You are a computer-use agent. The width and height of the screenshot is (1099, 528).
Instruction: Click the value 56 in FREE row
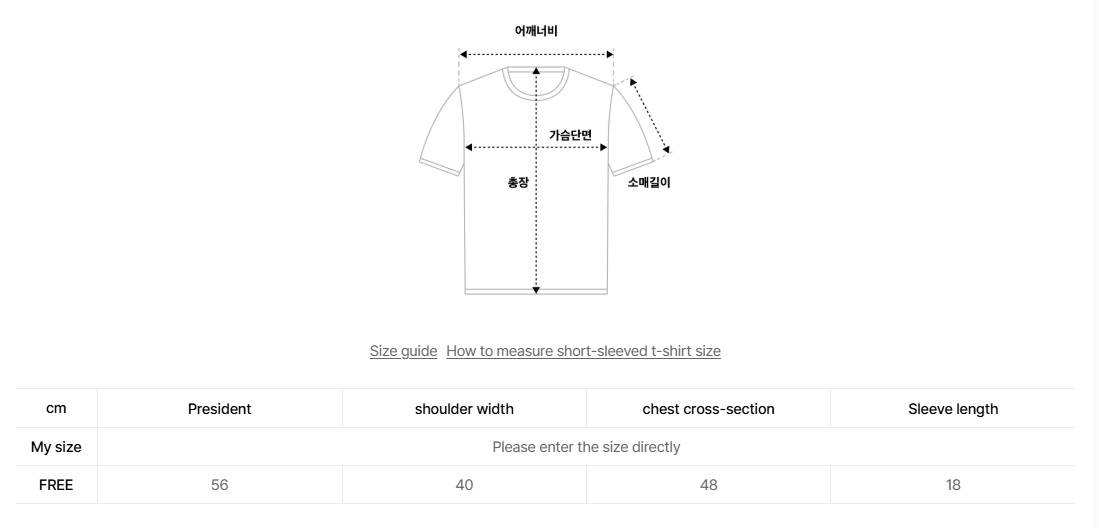[x=219, y=485]
